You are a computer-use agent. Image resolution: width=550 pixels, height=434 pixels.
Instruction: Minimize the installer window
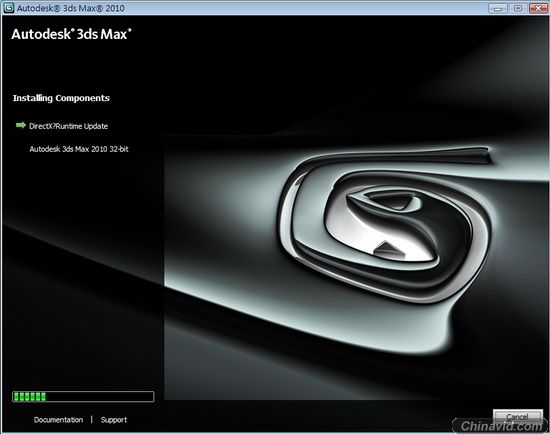498,8
